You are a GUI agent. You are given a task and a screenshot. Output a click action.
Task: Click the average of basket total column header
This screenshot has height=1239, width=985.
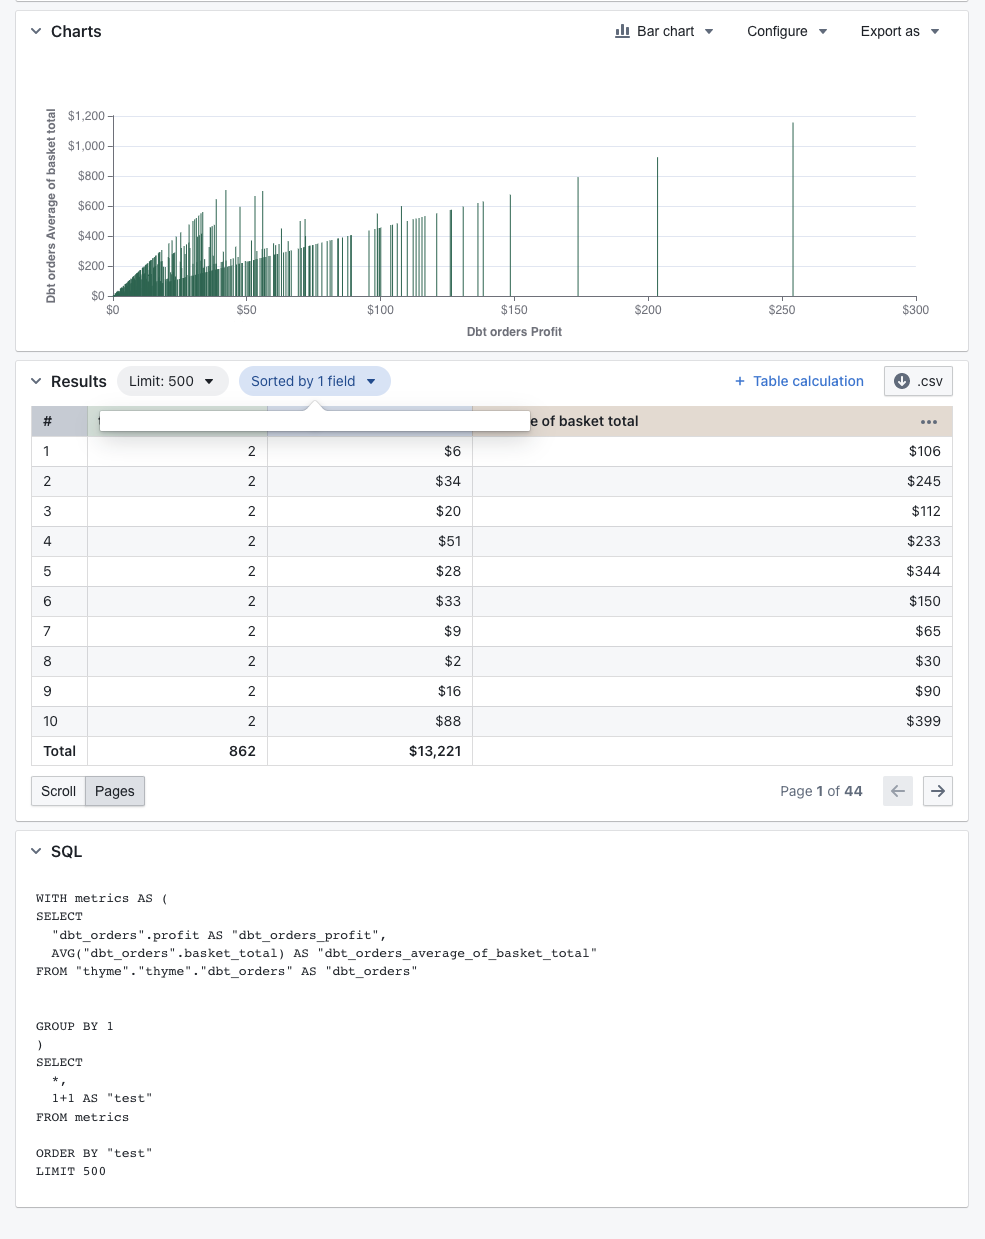[x=712, y=421]
